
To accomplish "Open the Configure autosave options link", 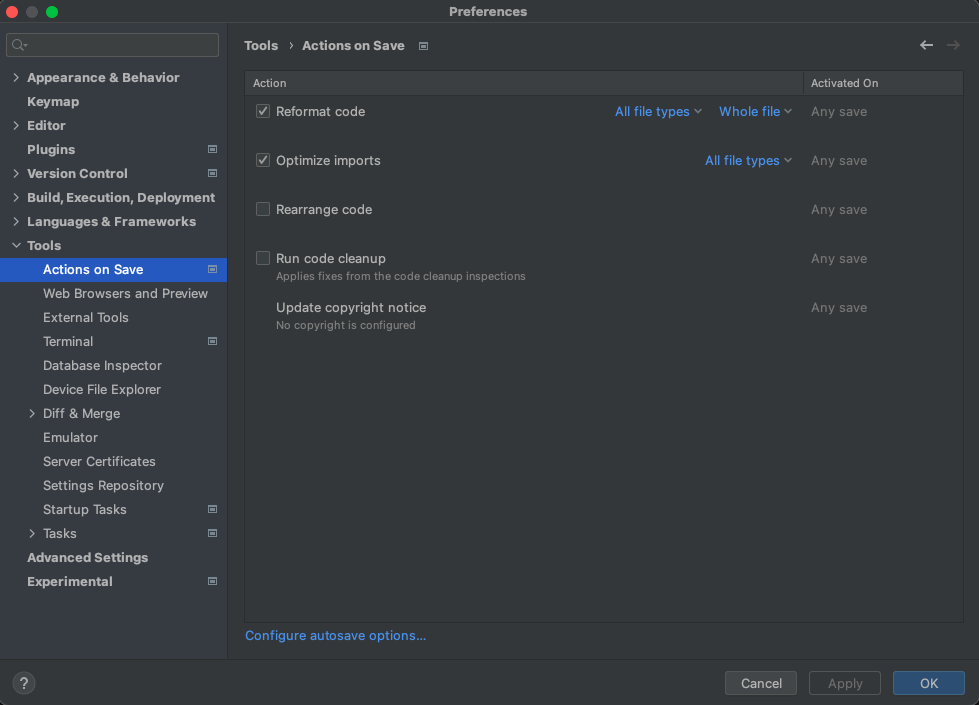I will coord(335,635).
